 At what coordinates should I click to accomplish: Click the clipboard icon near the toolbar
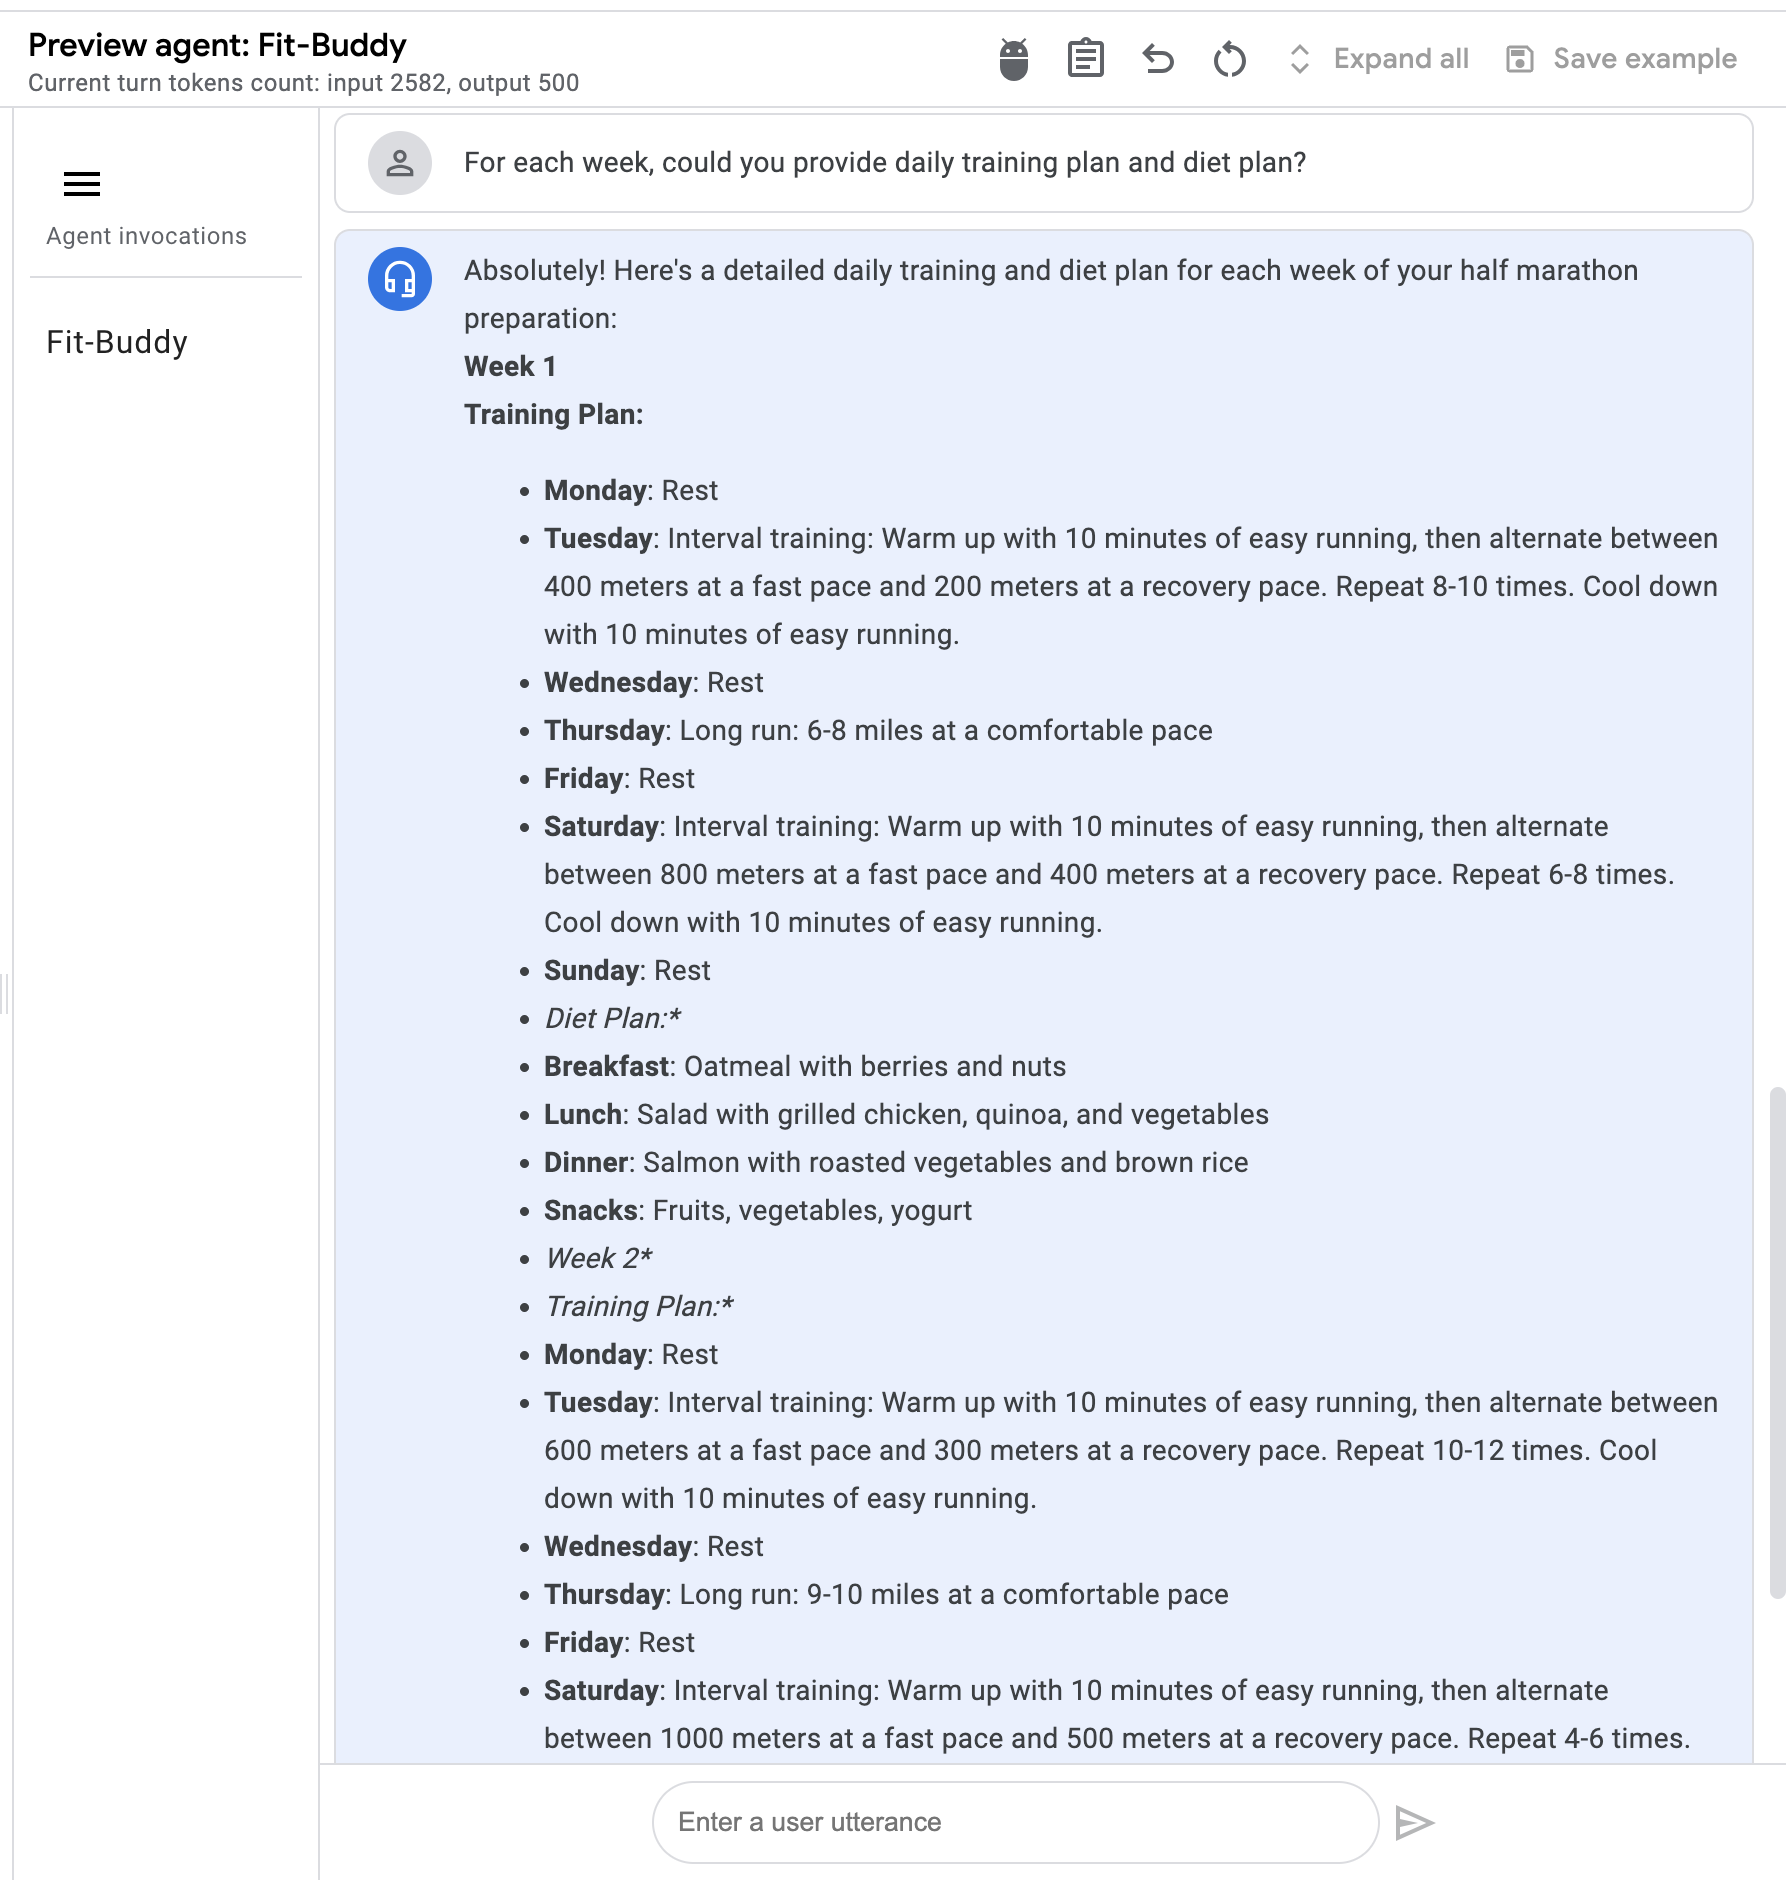(x=1086, y=59)
